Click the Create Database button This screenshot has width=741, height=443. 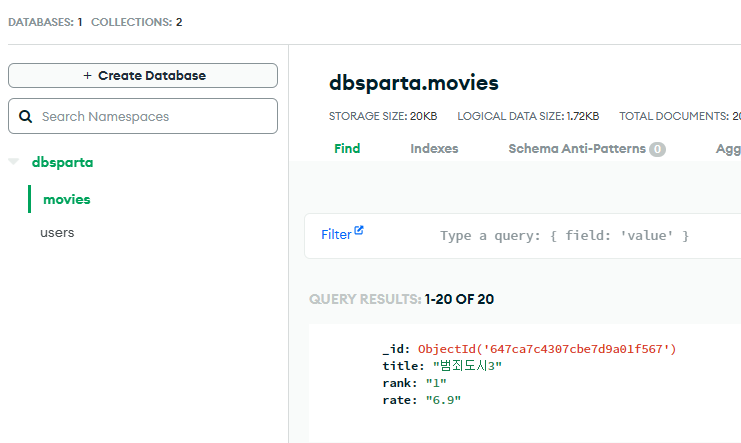tap(143, 76)
